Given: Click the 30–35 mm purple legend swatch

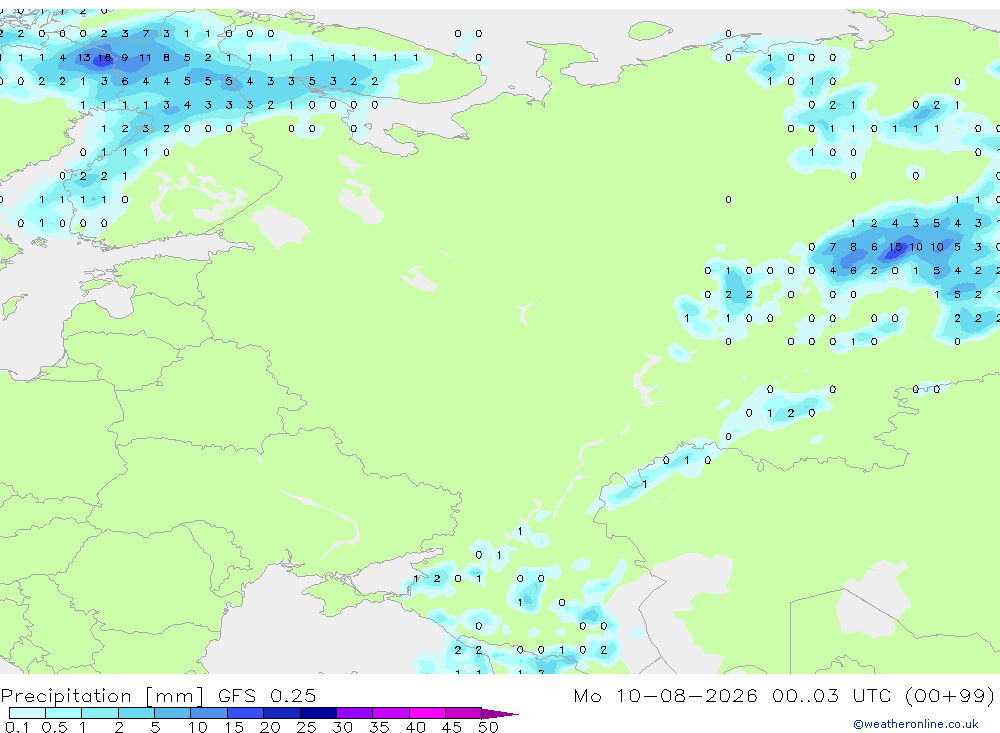Looking at the screenshot, I should tap(355, 713).
